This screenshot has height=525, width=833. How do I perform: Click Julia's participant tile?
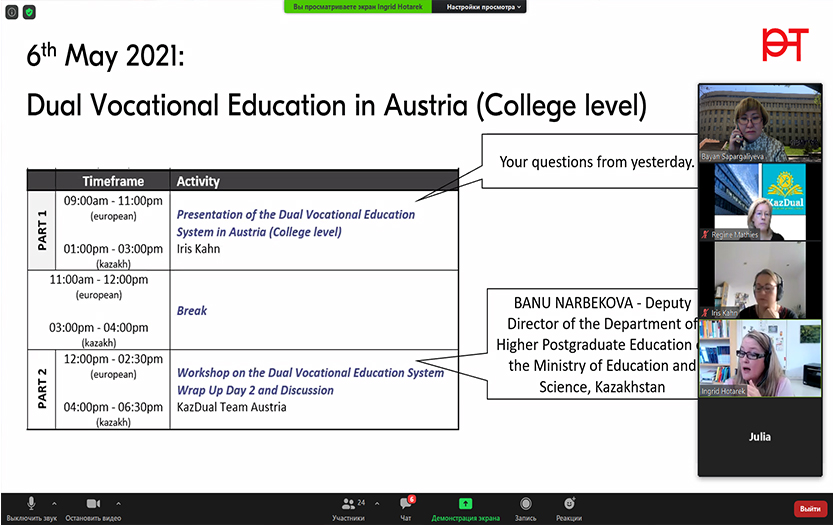pos(759,437)
